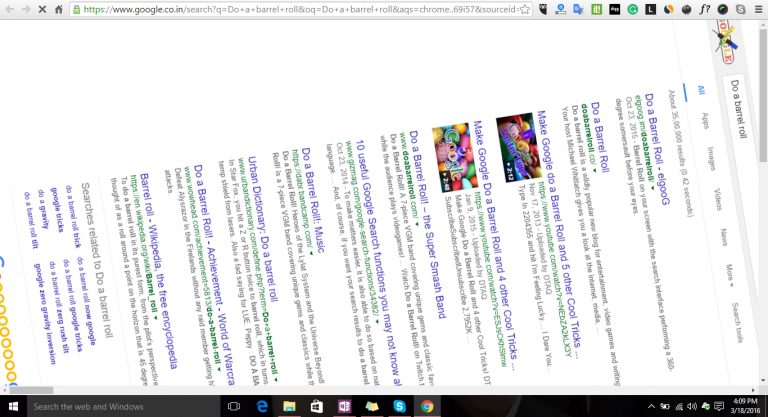This screenshot has width=768, height=417.
Task: Select the Apps search tab
Action: point(705,121)
